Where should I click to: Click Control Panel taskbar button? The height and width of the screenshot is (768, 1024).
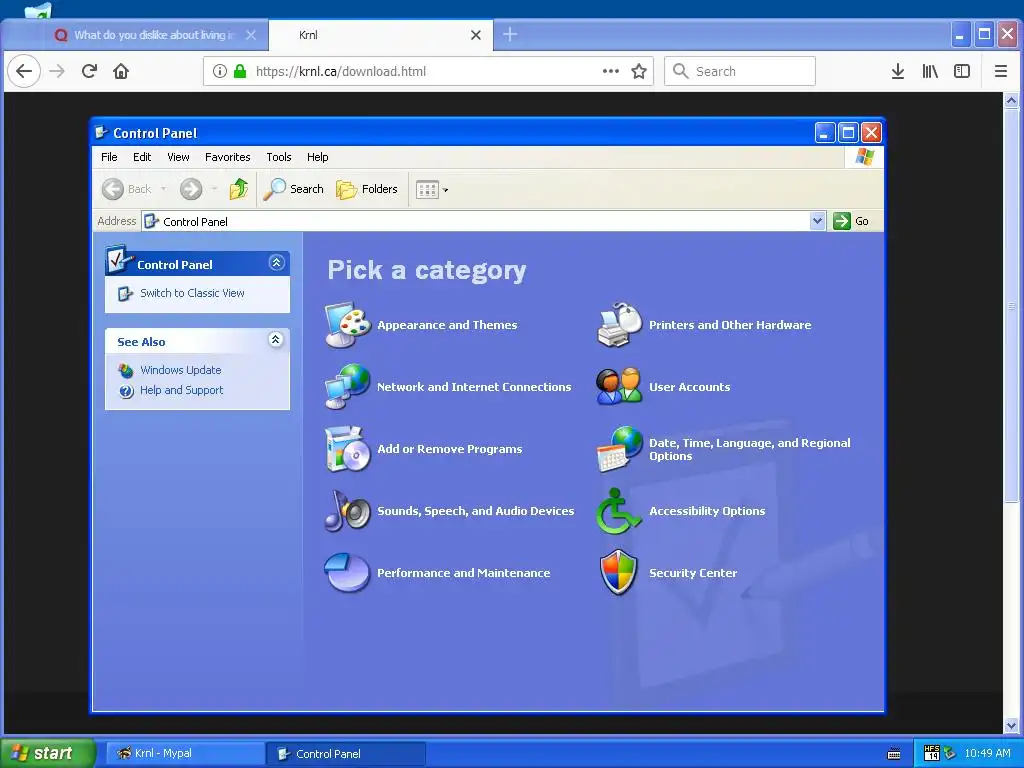(345, 754)
